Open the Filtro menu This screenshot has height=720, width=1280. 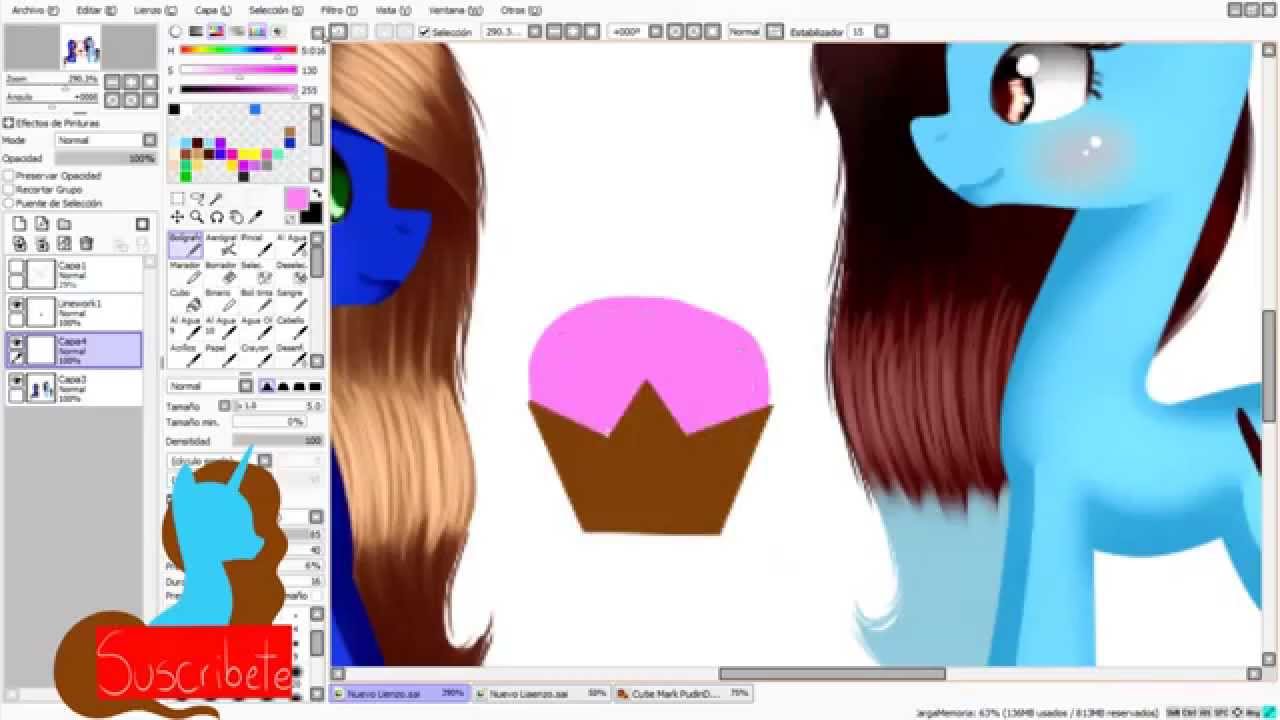coord(332,10)
